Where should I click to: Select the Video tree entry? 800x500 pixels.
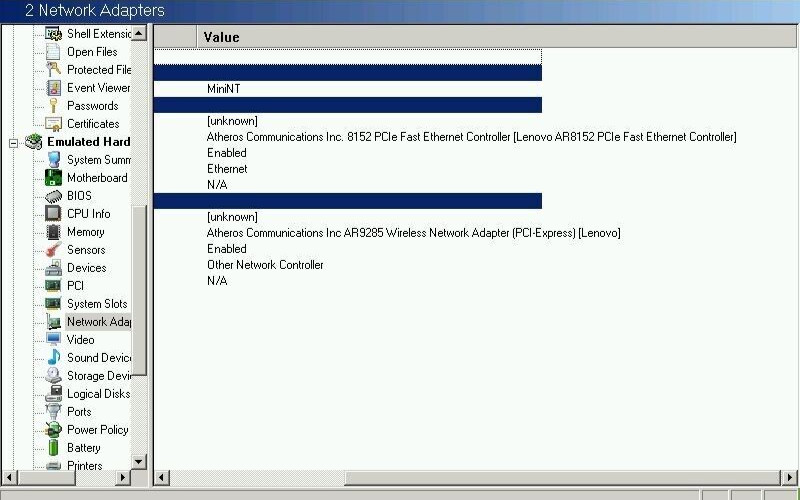tap(80, 340)
